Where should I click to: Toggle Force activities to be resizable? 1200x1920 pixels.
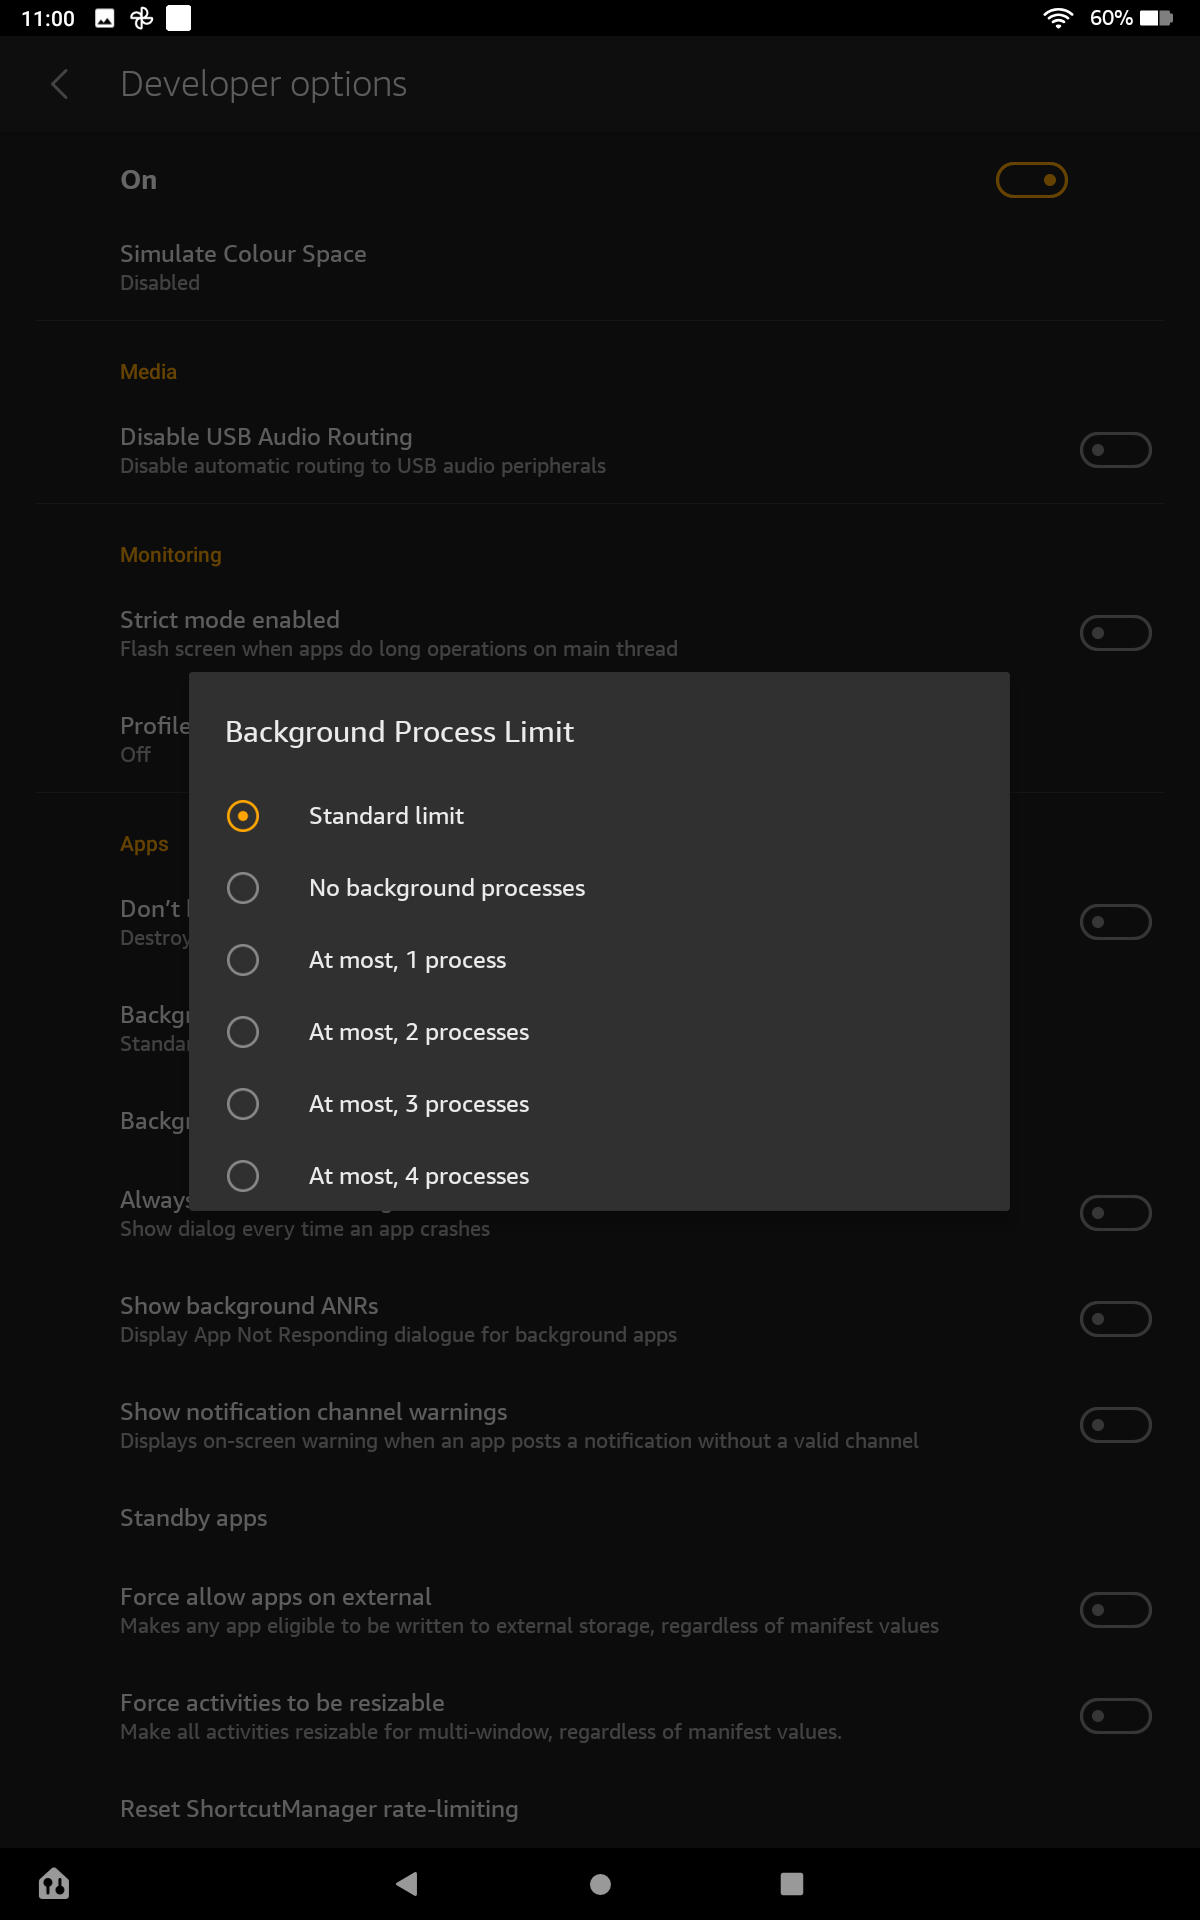point(1115,1715)
